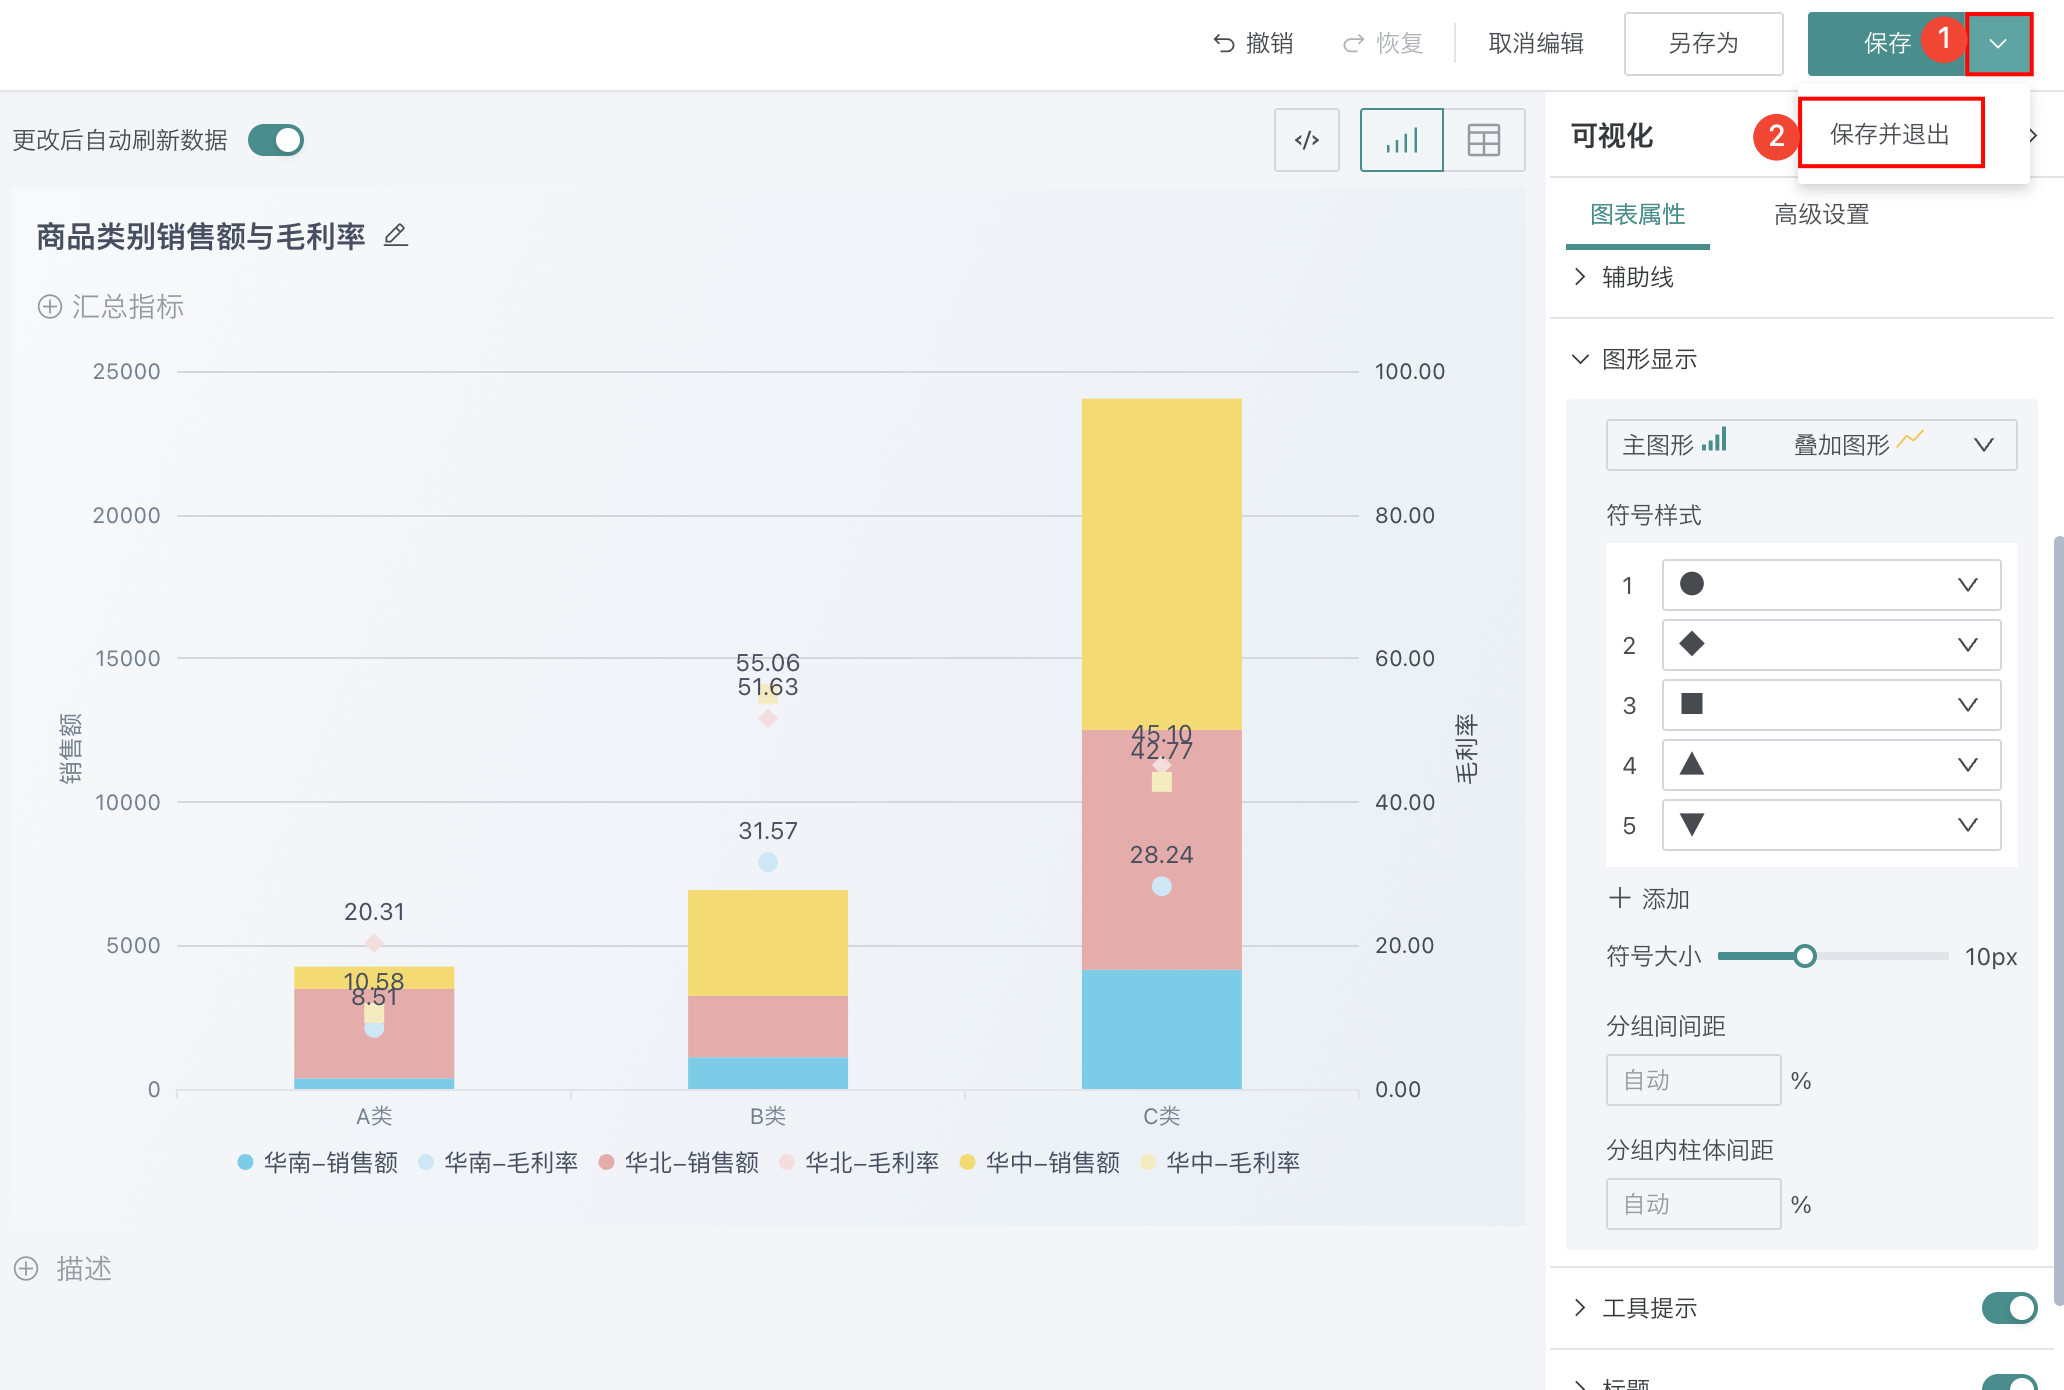Screen dimensions: 2064x1390
Task: Open symbol style 1 circle dropdown
Action: (x=1830, y=585)
